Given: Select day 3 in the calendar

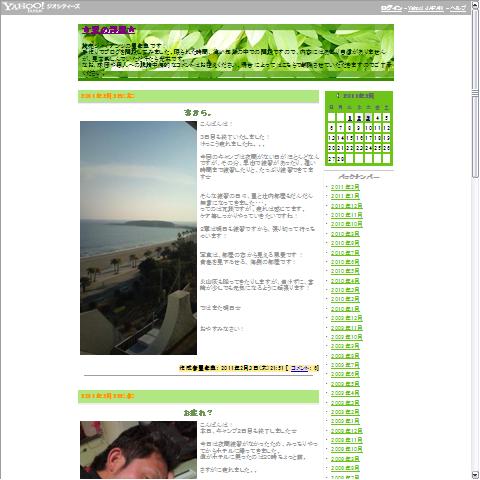Looking at the screenshot, I should [368, 118].
